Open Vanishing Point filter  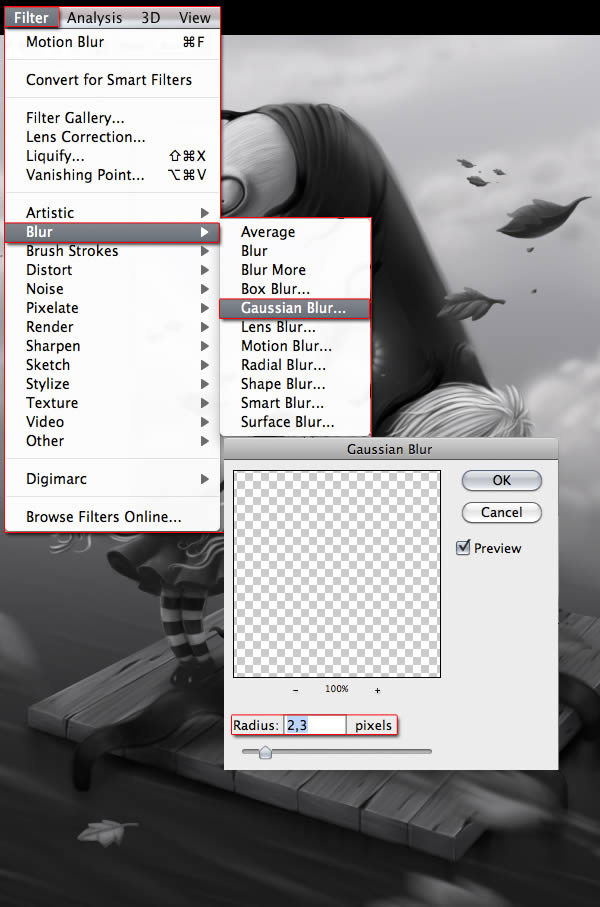click(x=112, y=175)
